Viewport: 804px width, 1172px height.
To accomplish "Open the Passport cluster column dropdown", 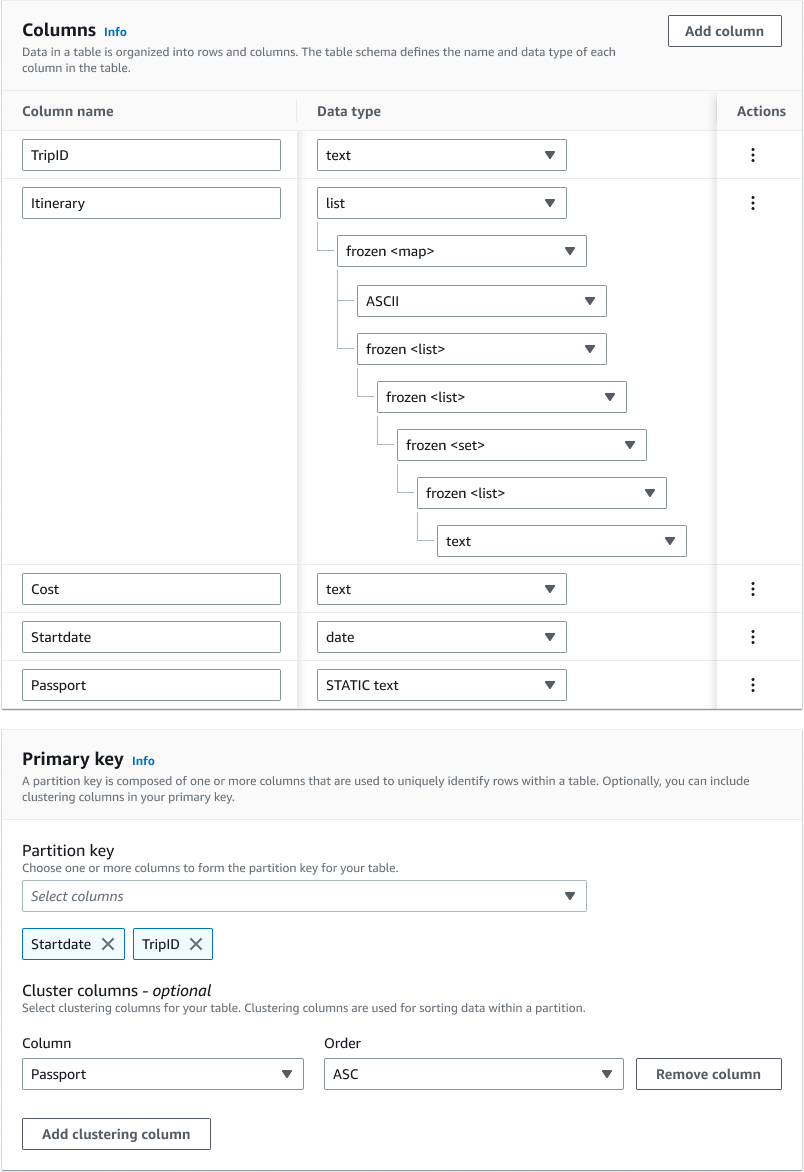I will 162,1073.
